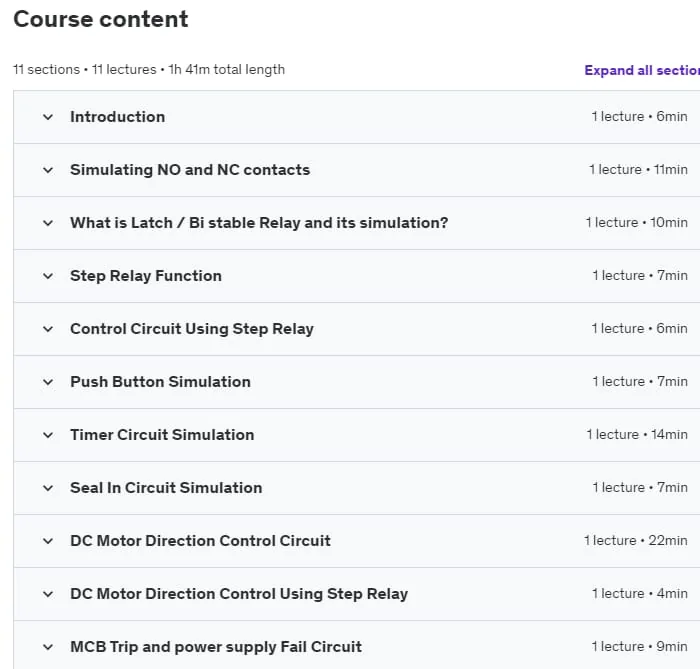Open Push Button Simulation section title
This screenshot has height=669, width=700.
click(160, 382)
